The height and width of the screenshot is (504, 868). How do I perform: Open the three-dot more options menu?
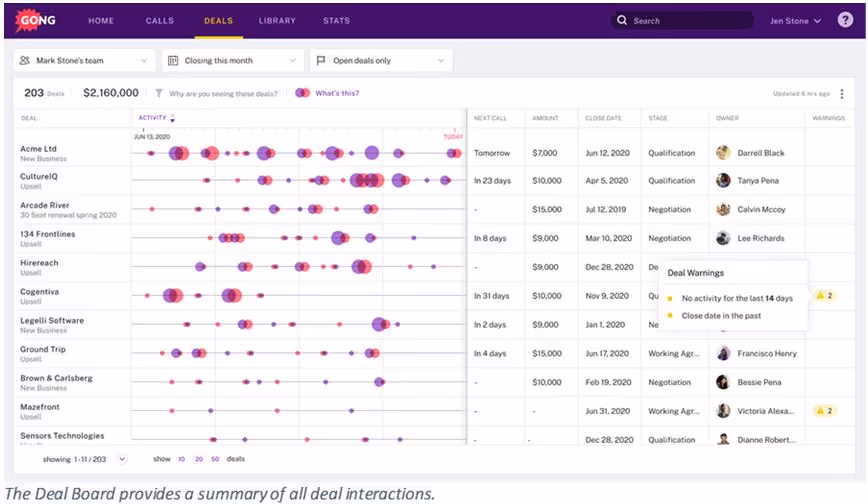[841, 94]
